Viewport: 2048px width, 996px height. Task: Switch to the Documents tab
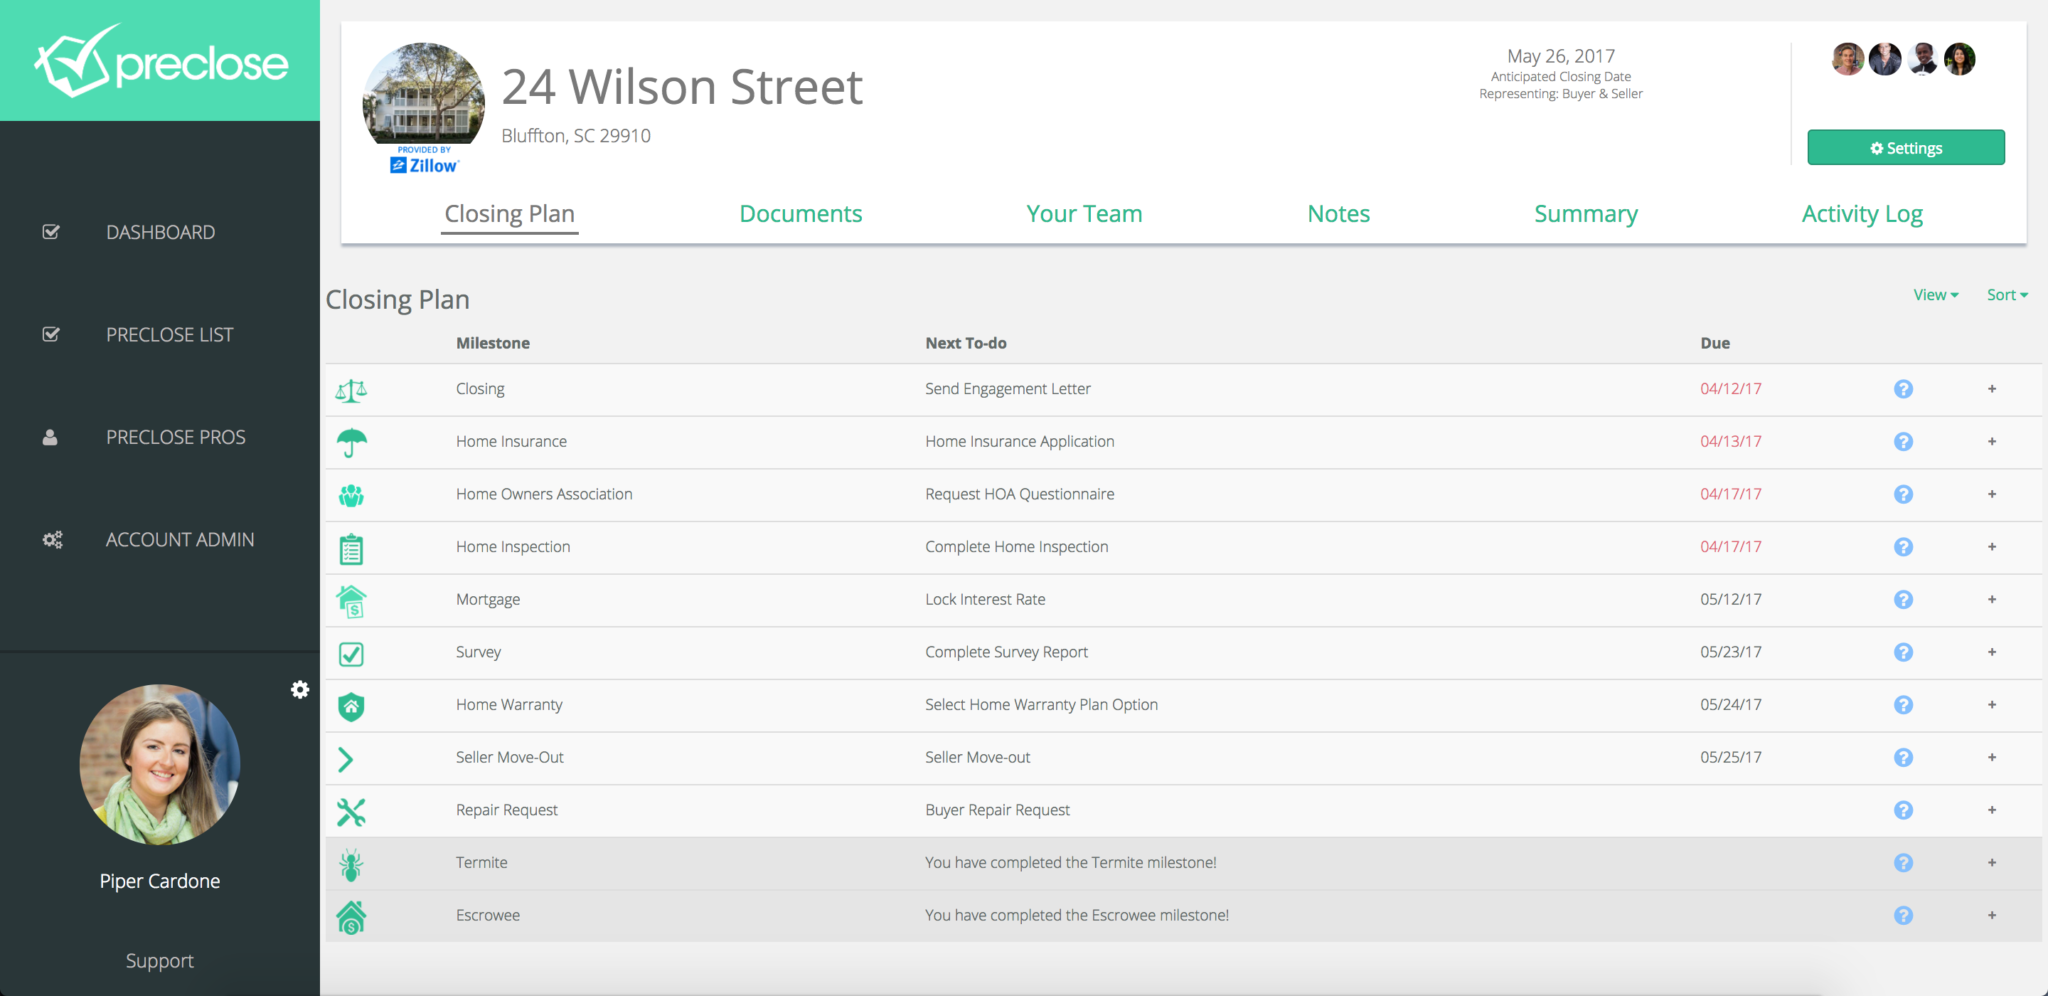click(800, 213)
